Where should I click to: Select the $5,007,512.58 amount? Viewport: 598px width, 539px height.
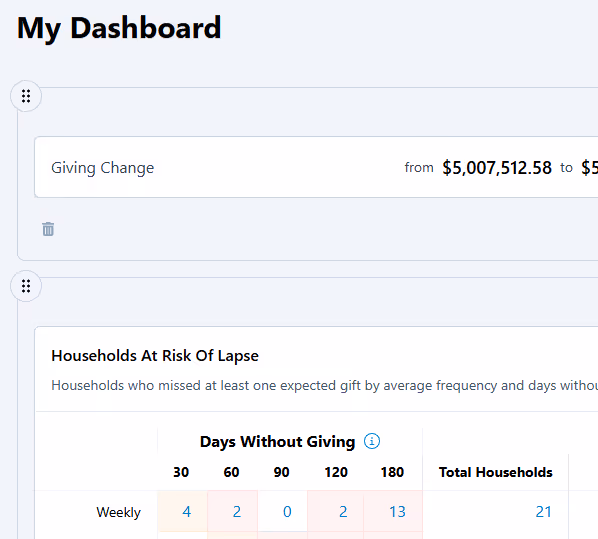pyautogui.click(x=497, y=168)
